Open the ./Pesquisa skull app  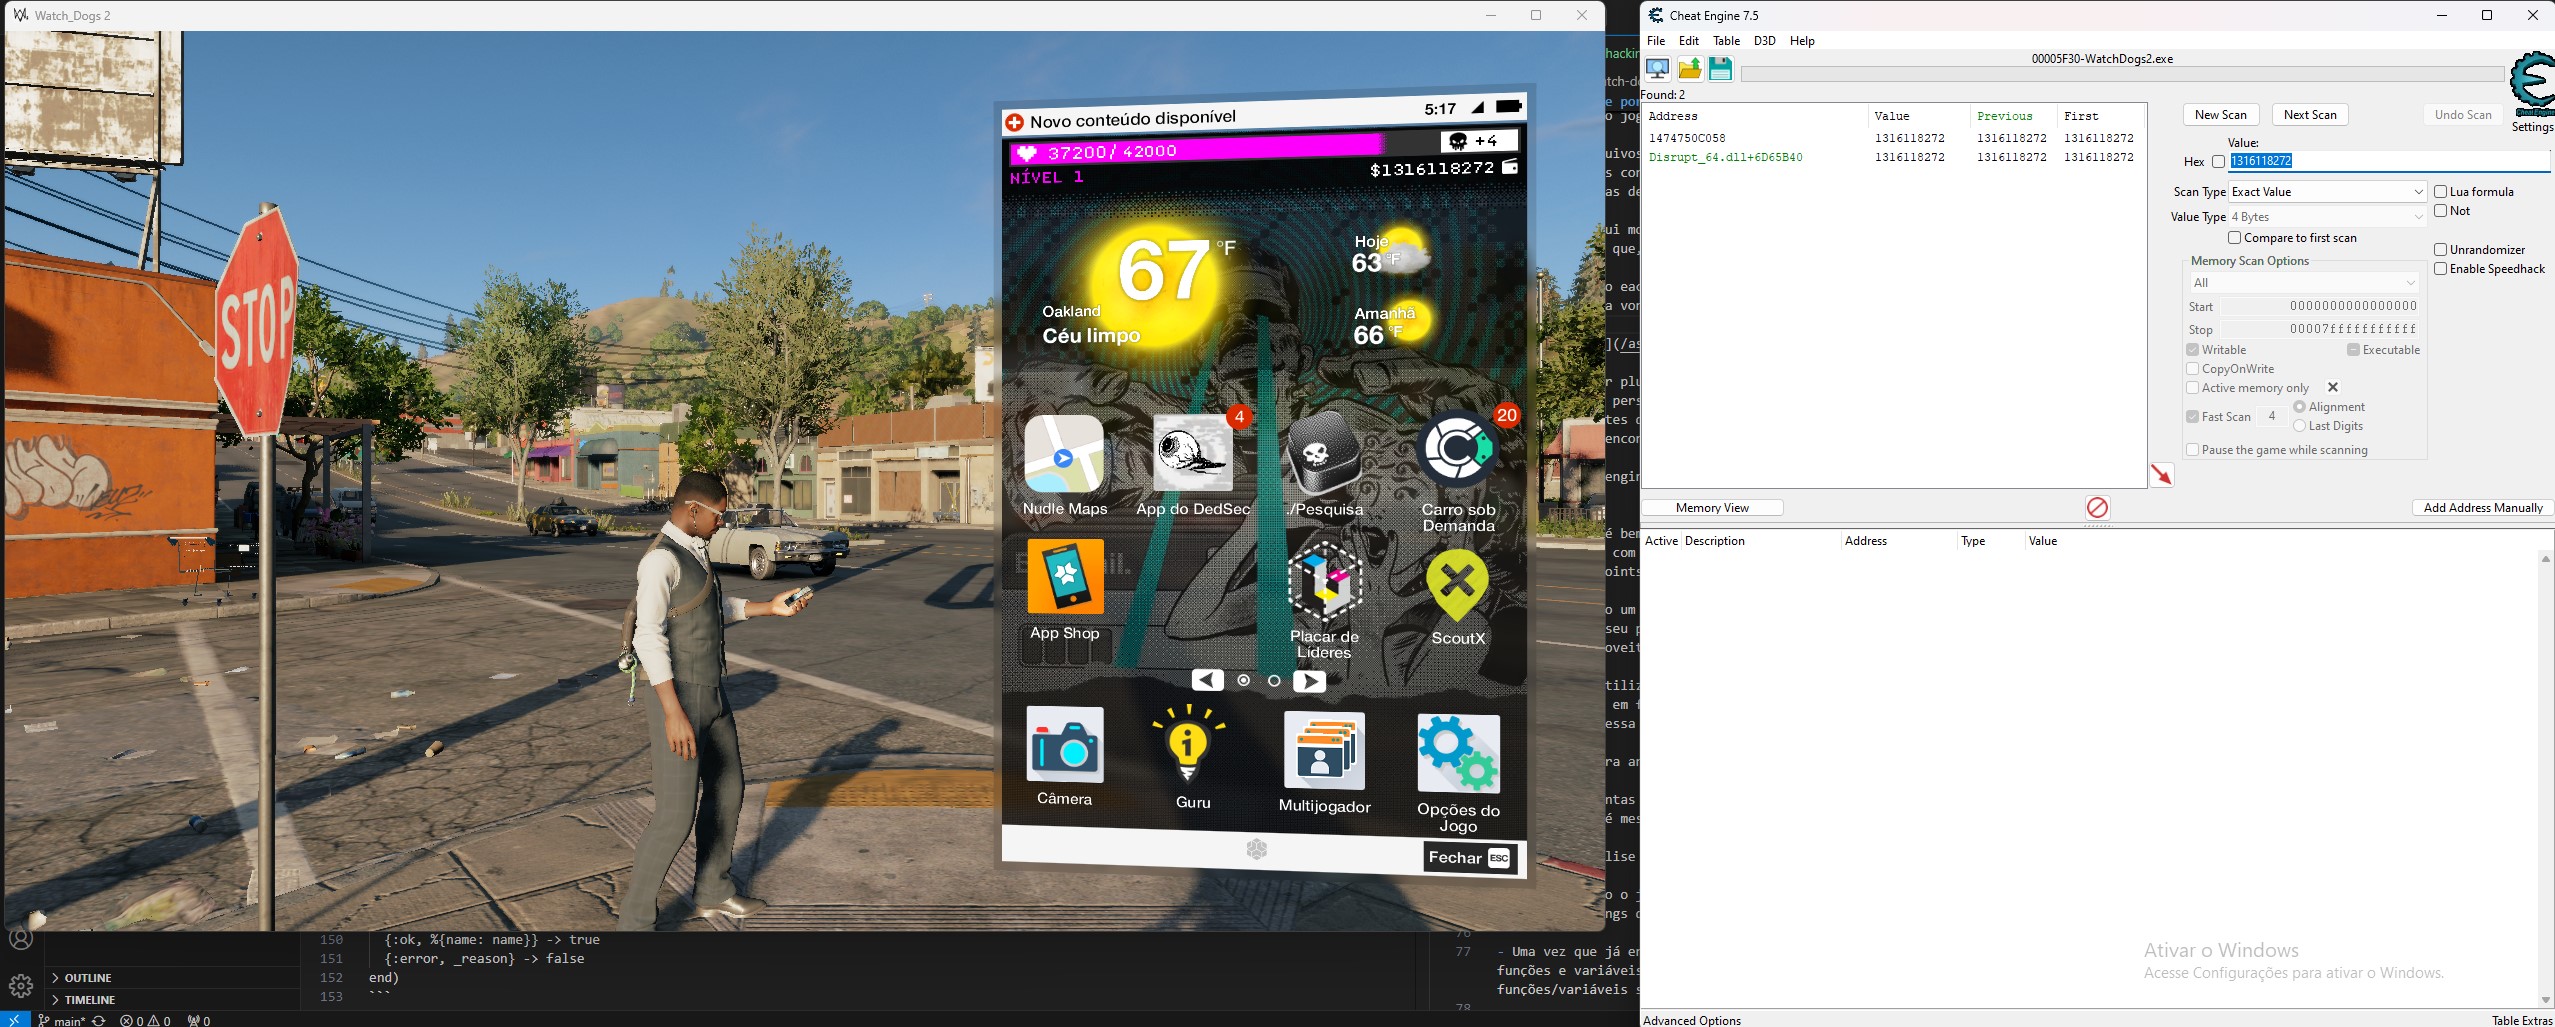coord(1324,454)
